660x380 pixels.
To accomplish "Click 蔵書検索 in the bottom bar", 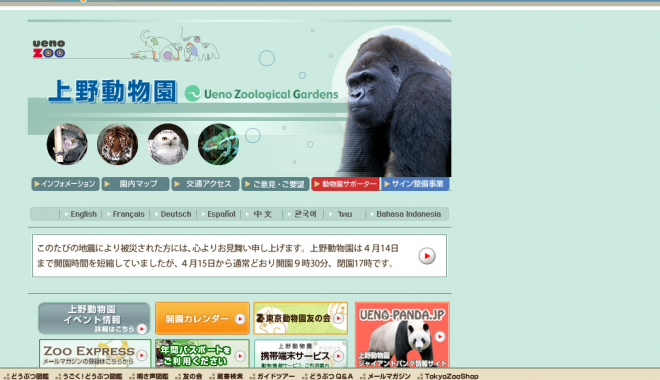I will [x=230, y=376].
